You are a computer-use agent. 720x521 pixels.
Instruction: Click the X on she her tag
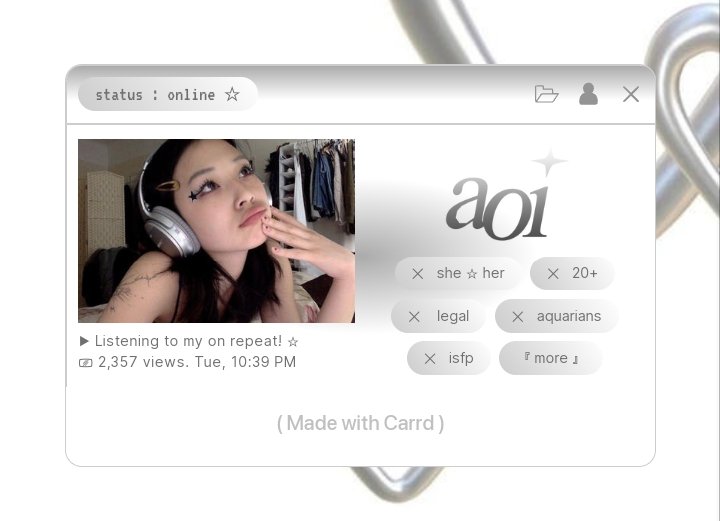pos(417,274)
